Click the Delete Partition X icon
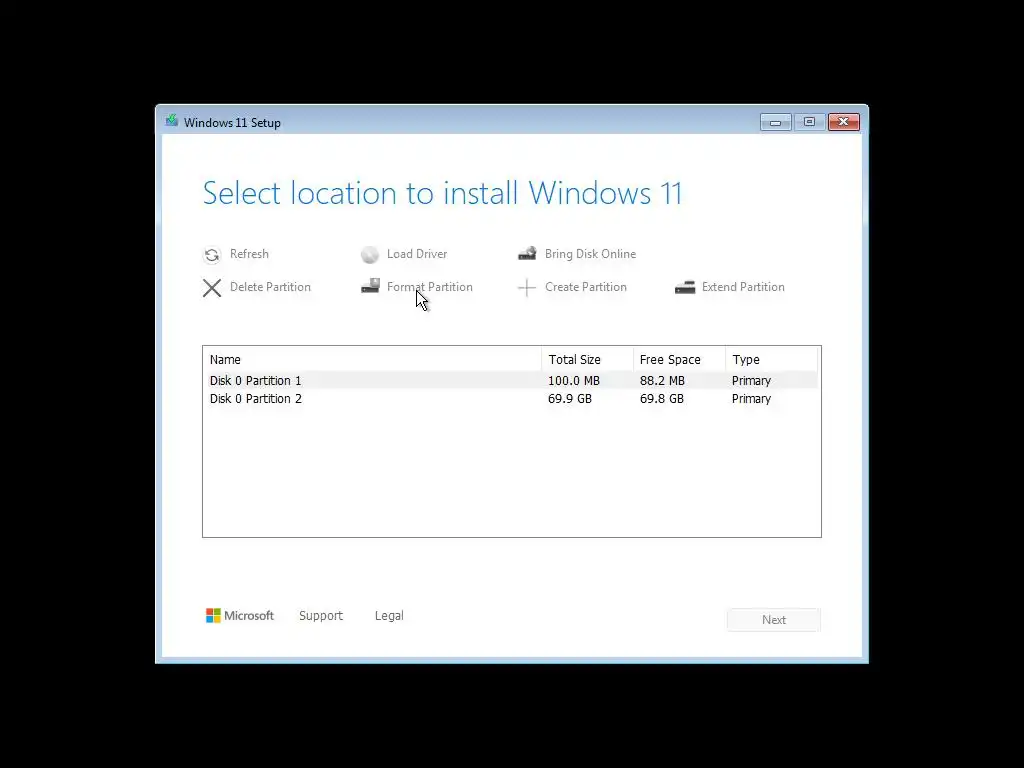 click(x=212, y=287)
